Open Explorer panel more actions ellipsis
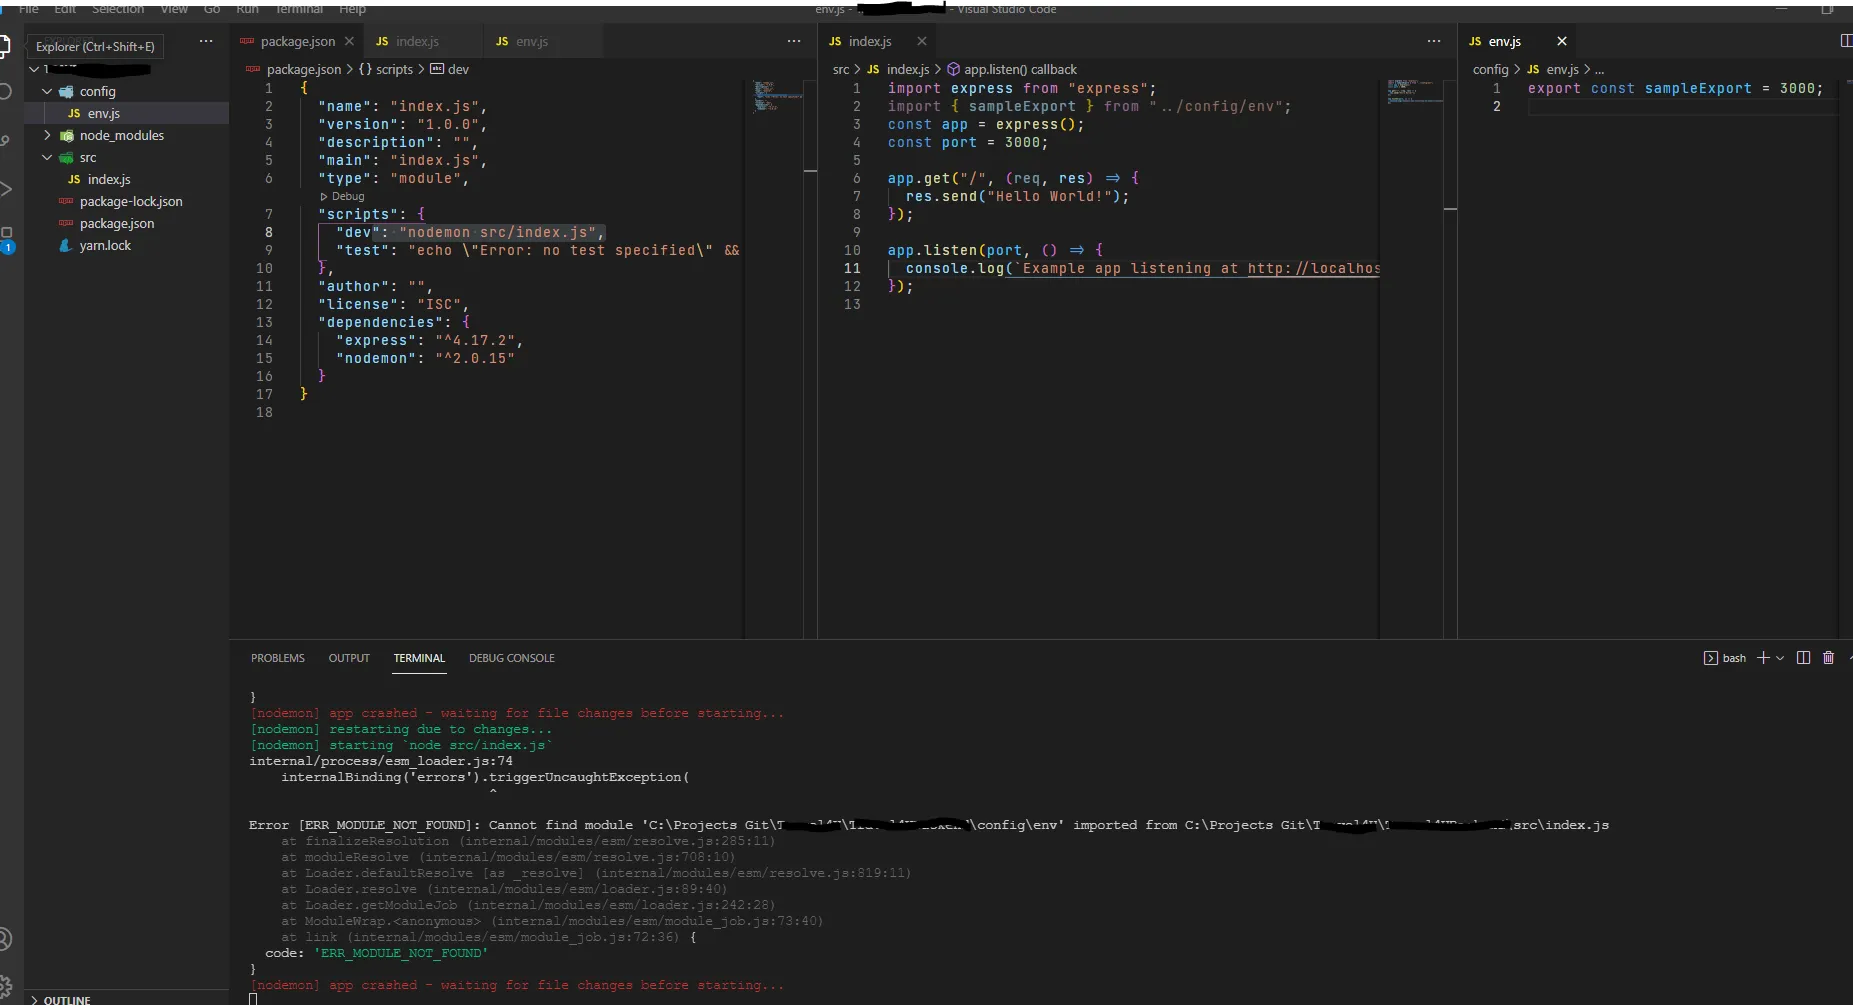 coord(206,41)
